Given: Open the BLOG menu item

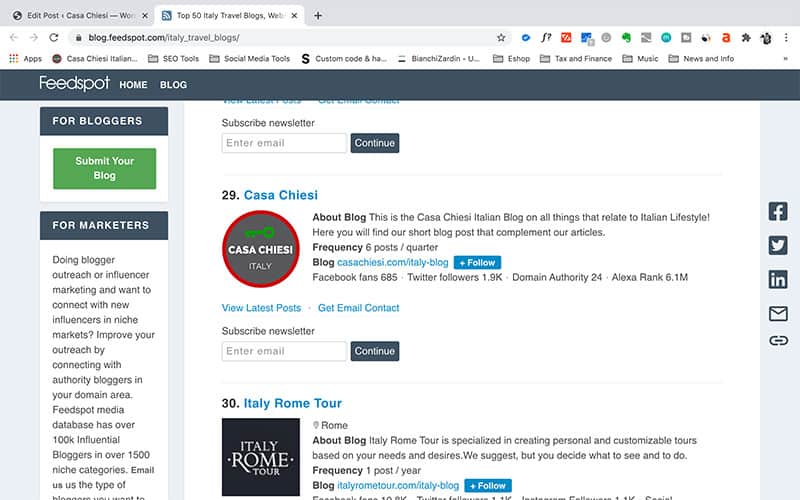Looking at the screenshot, I should 173,85.
